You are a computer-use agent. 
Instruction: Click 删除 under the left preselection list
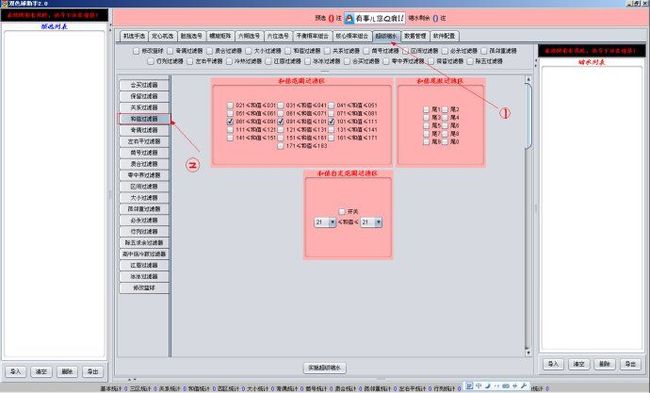(x=67, y=371)
